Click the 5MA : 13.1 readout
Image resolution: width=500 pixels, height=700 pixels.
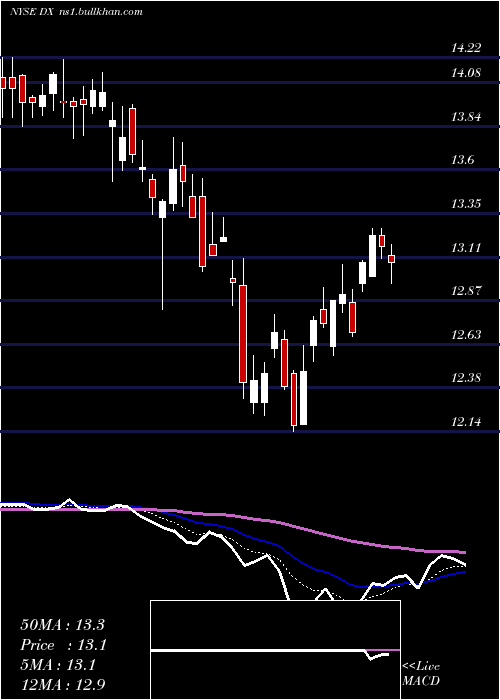coord(58,665)
